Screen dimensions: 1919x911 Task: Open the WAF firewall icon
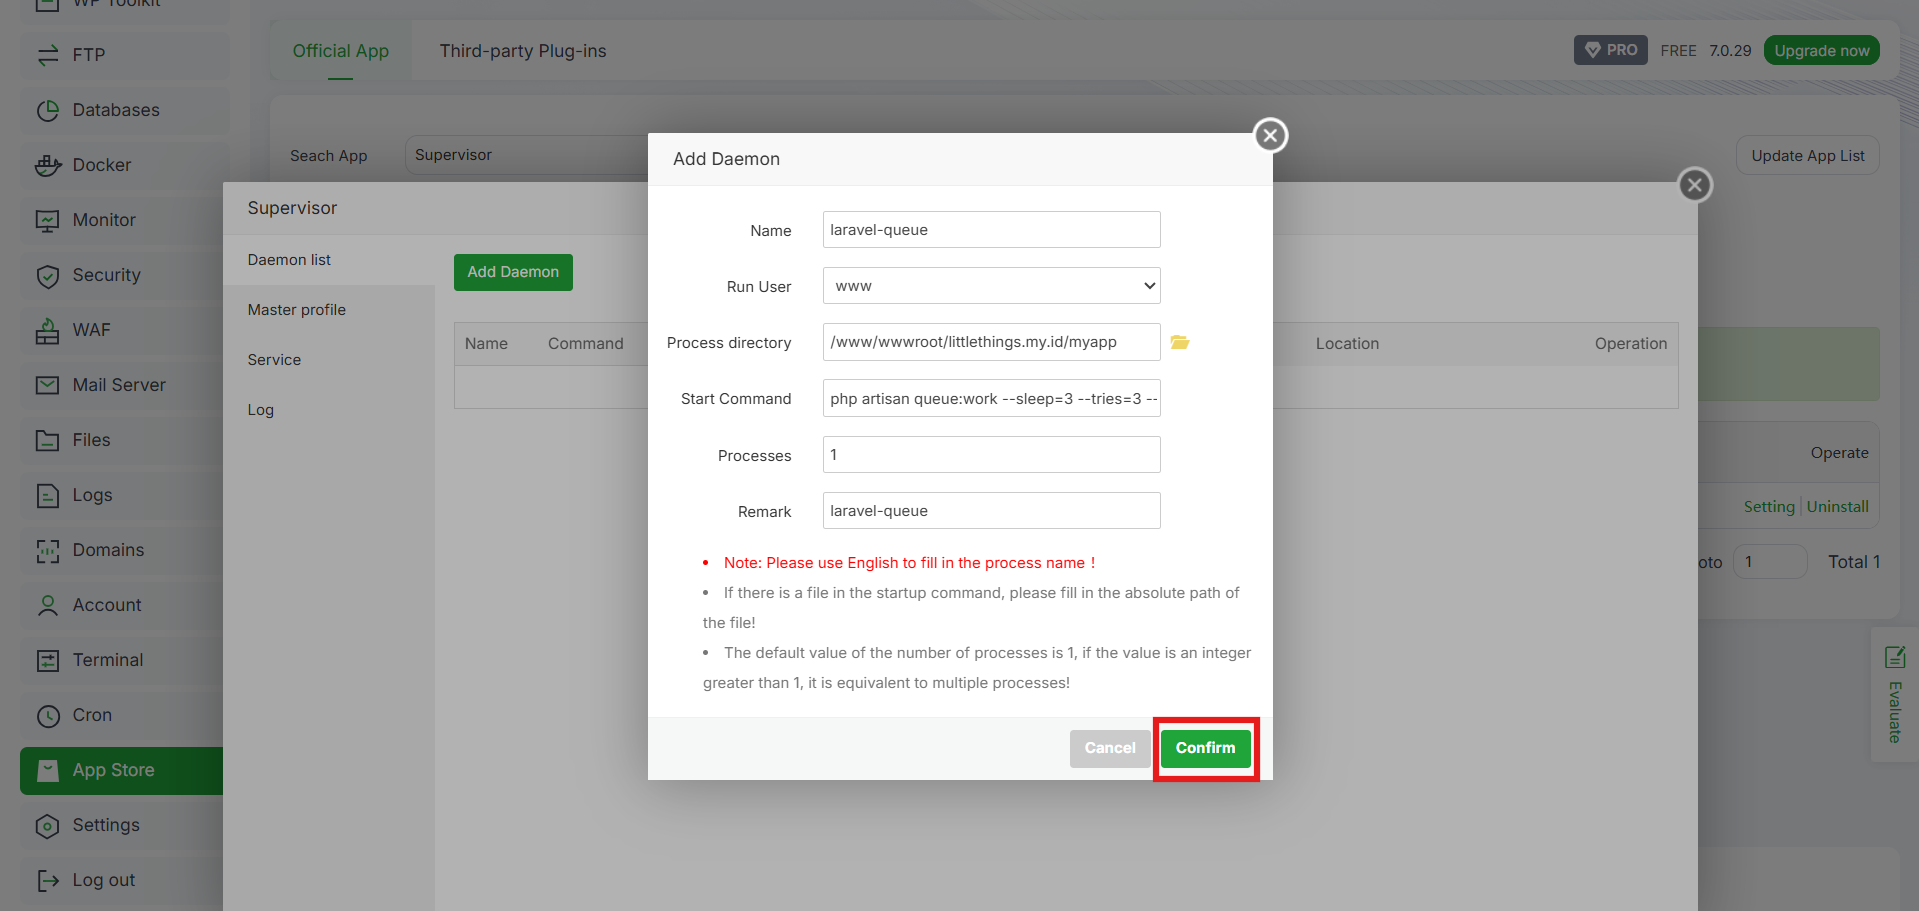(x=47, y=330)
